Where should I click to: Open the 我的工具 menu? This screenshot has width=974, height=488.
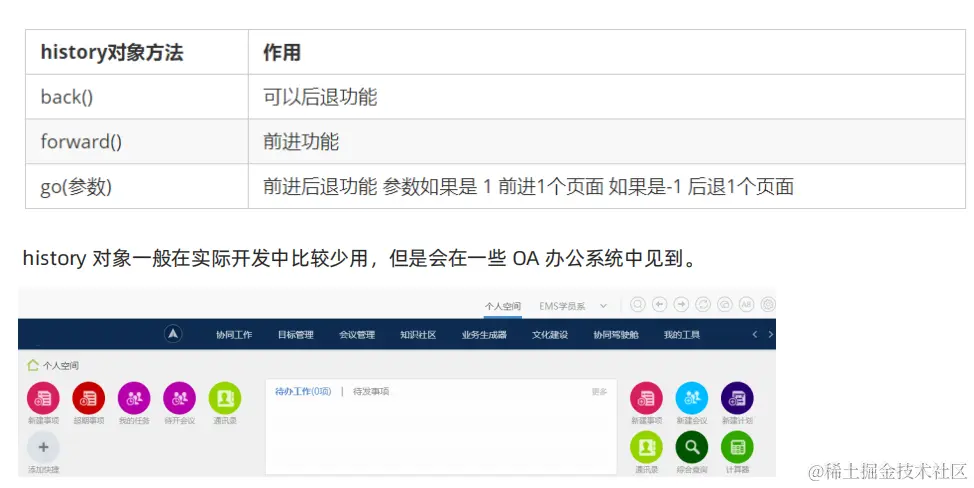click(681, 335)
